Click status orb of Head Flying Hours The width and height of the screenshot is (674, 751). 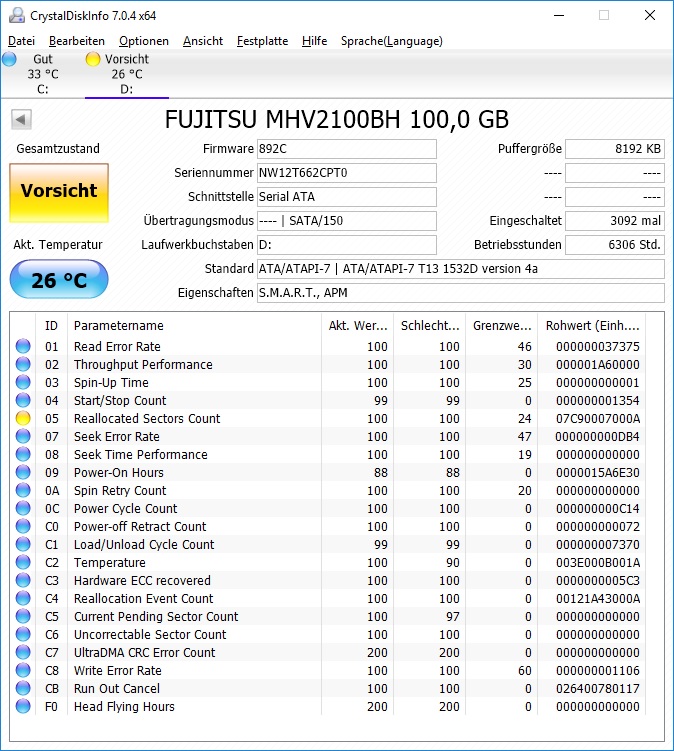click(x=23, y=706)
